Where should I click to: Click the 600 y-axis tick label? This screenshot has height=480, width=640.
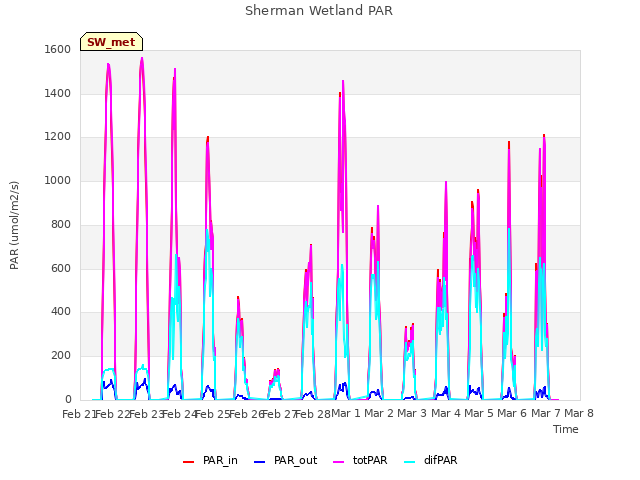[61, 268]
